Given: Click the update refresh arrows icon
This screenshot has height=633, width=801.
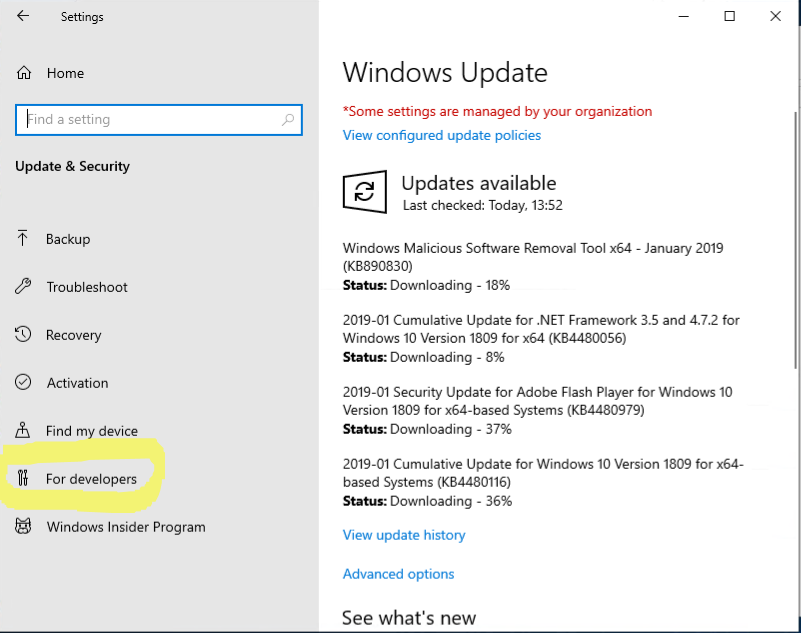Looking at the screenshot, I should 365,192.
